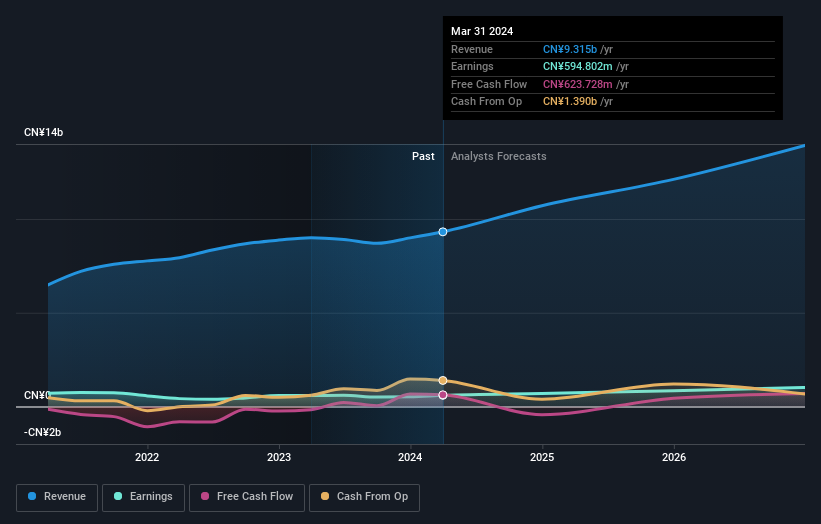
Task: Toggle the Cash From Op legend series
Action: click(364, 497)
